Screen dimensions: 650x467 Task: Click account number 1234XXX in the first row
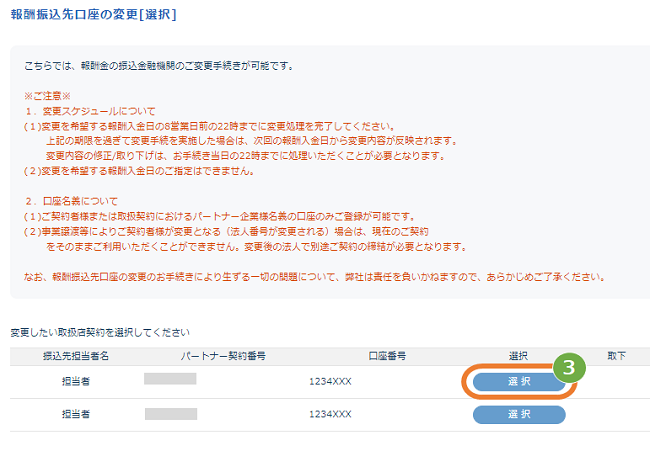click(x=330, y=382)
